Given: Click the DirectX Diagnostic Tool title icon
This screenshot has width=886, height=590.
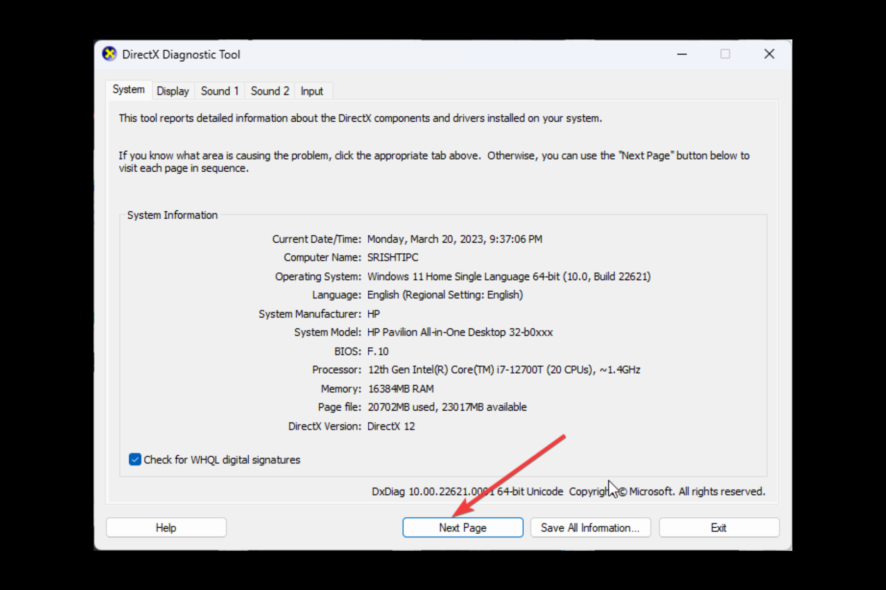Looking at the screenshot, I should coord(110,54).
